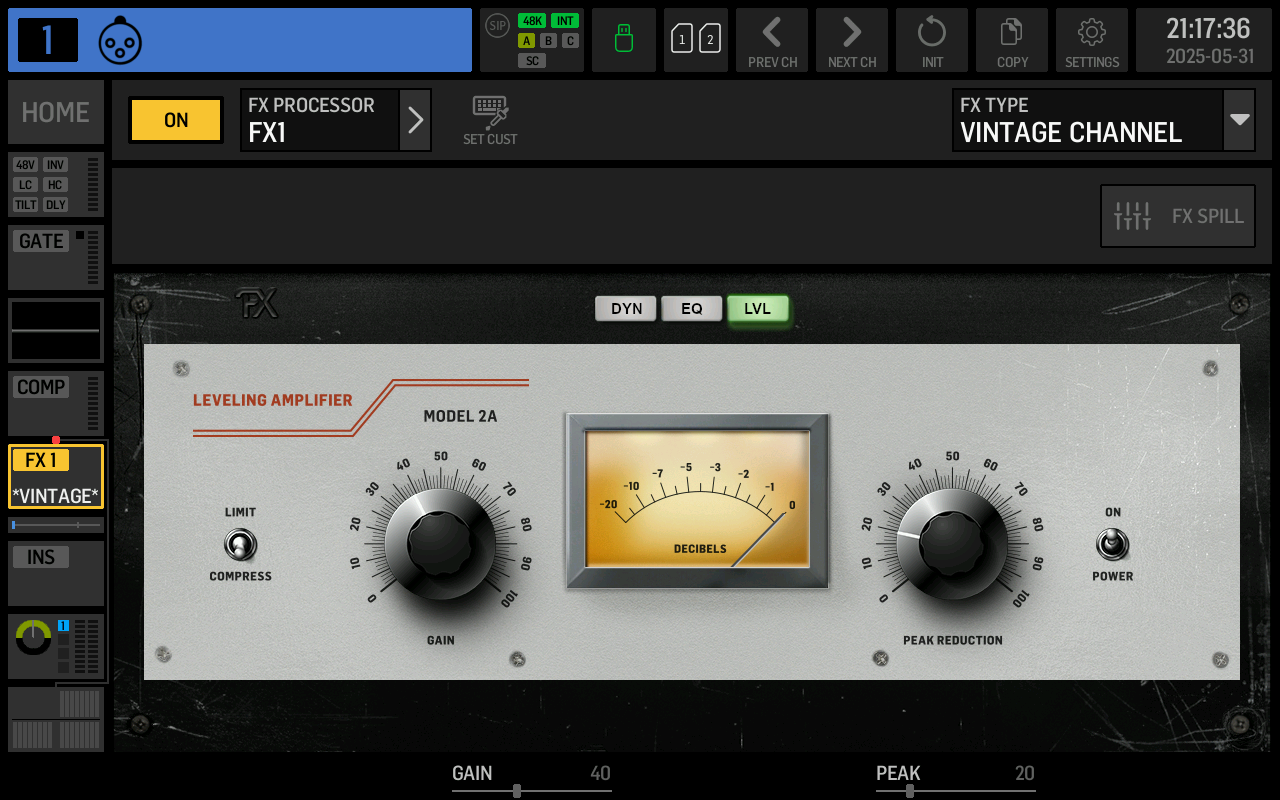Open the SETTINGS gear
Viewport: 1280px width, 800px height.
coord(1092,40)
